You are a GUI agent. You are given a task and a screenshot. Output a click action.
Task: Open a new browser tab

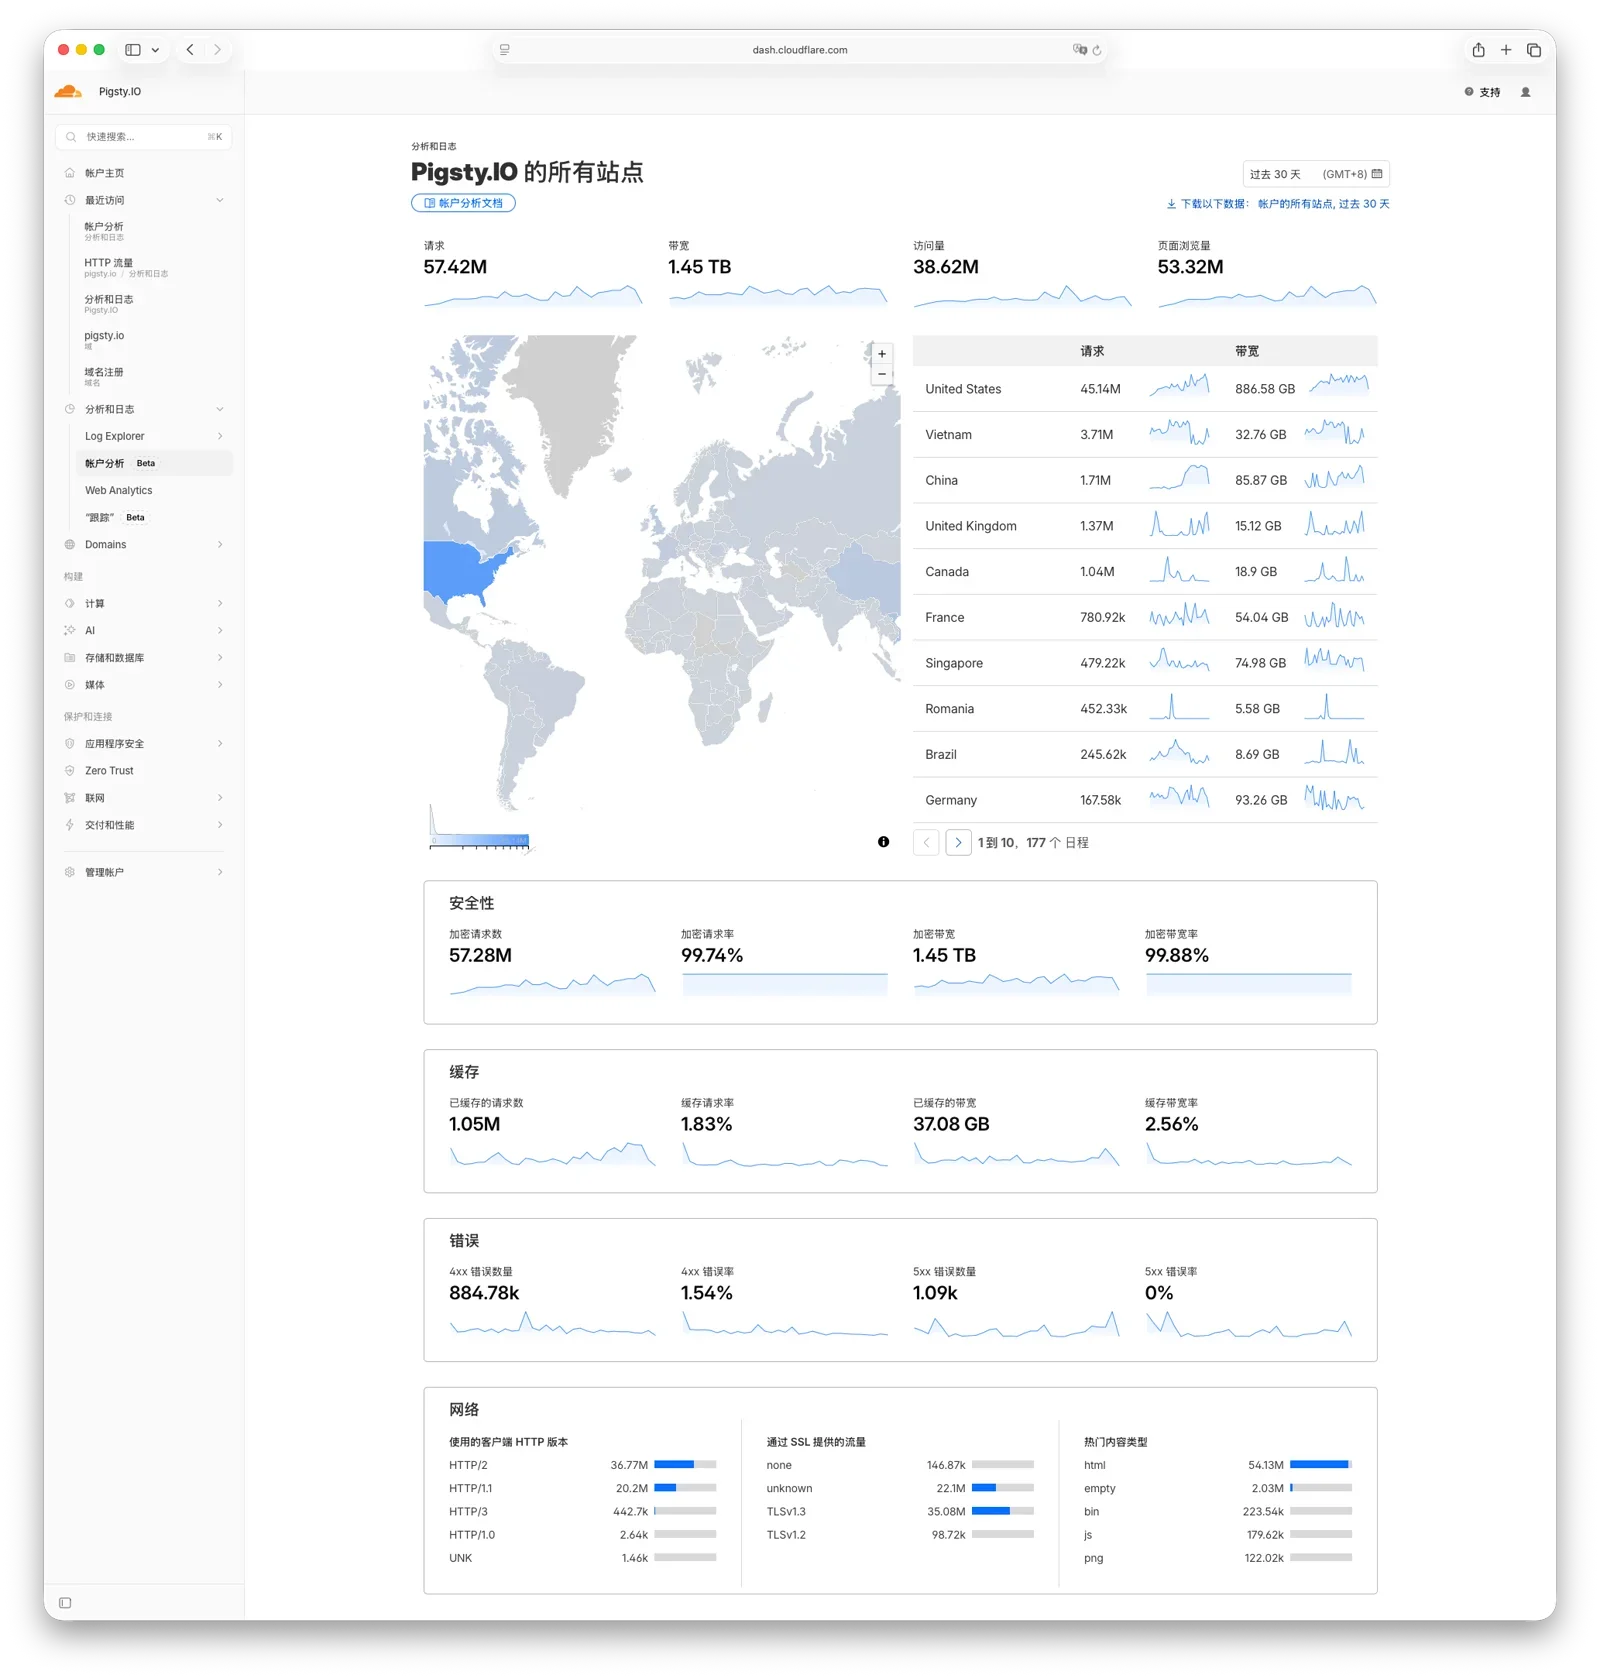tap(1506, 50)
